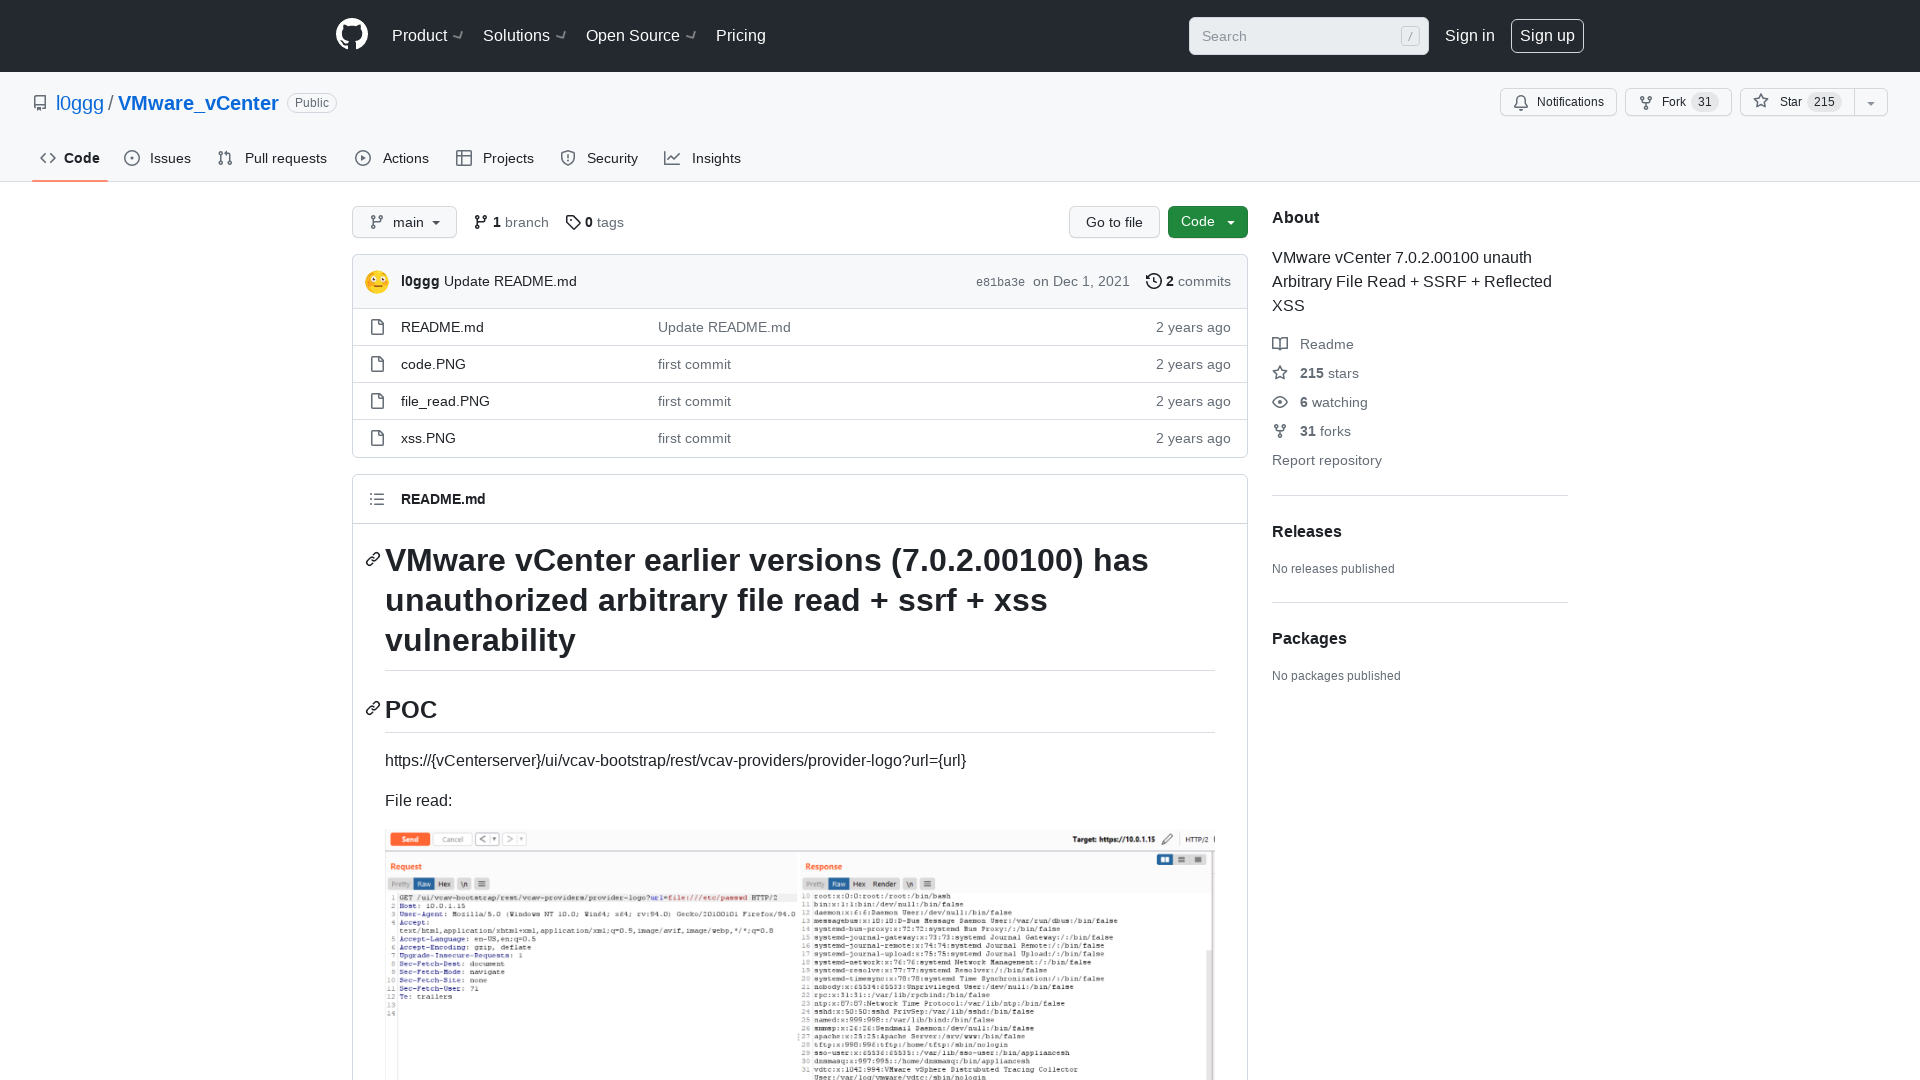
Task: Click the README.md file icon
Action: (x=377, y=327)
